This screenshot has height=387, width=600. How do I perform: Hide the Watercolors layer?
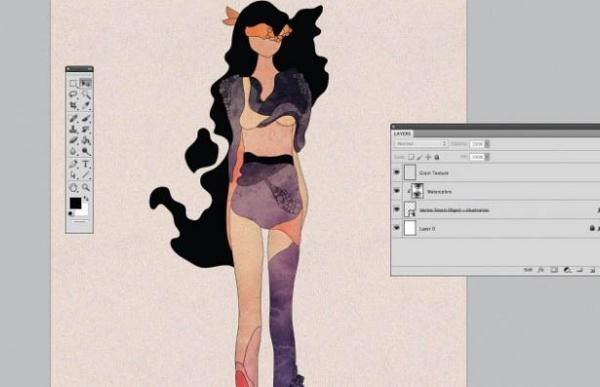[x=396, y=191]
